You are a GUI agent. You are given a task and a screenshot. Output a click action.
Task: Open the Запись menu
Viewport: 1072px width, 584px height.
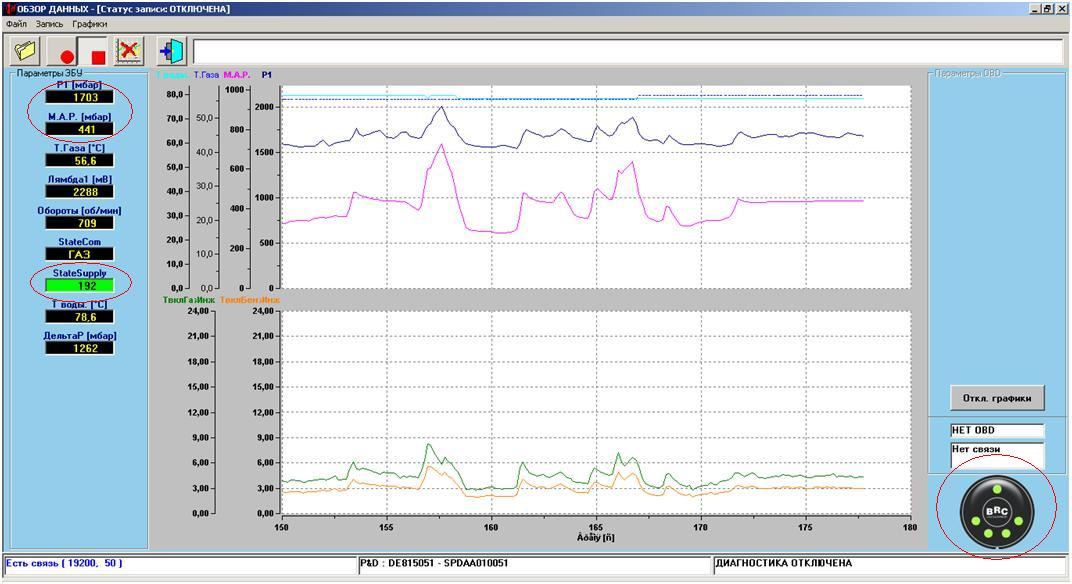pos(49,24)
